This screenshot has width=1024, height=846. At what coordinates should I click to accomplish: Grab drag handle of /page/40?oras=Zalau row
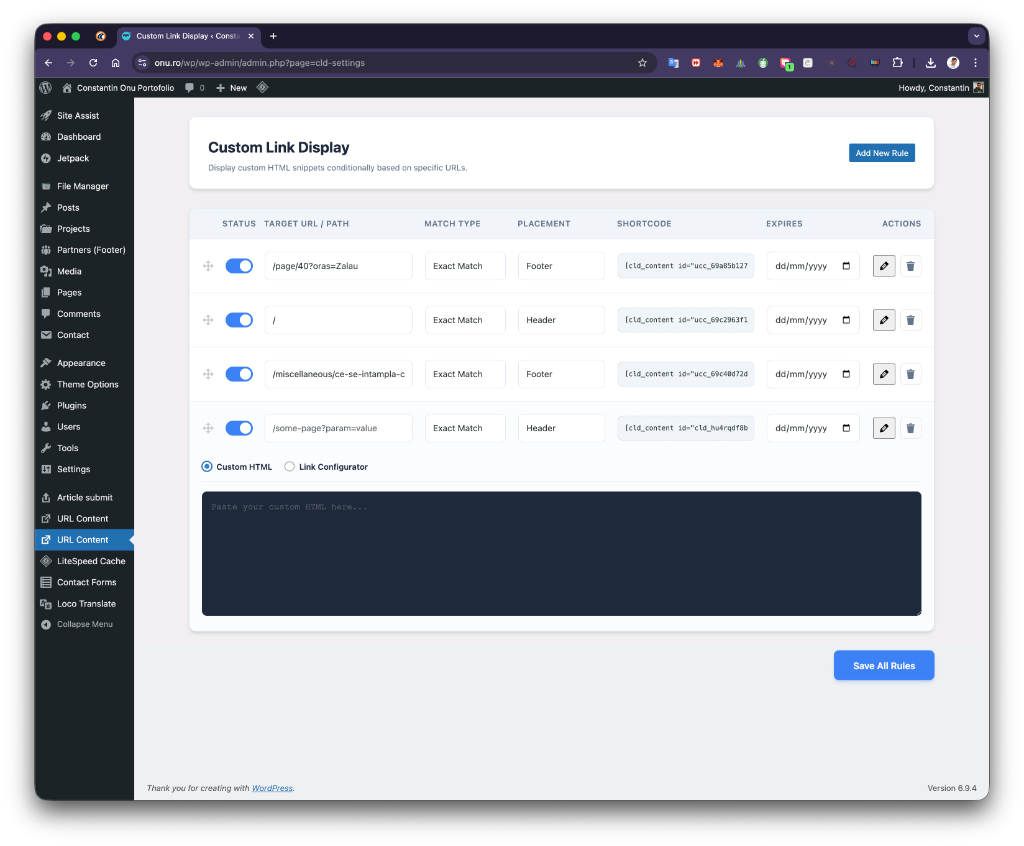[208, 266]
